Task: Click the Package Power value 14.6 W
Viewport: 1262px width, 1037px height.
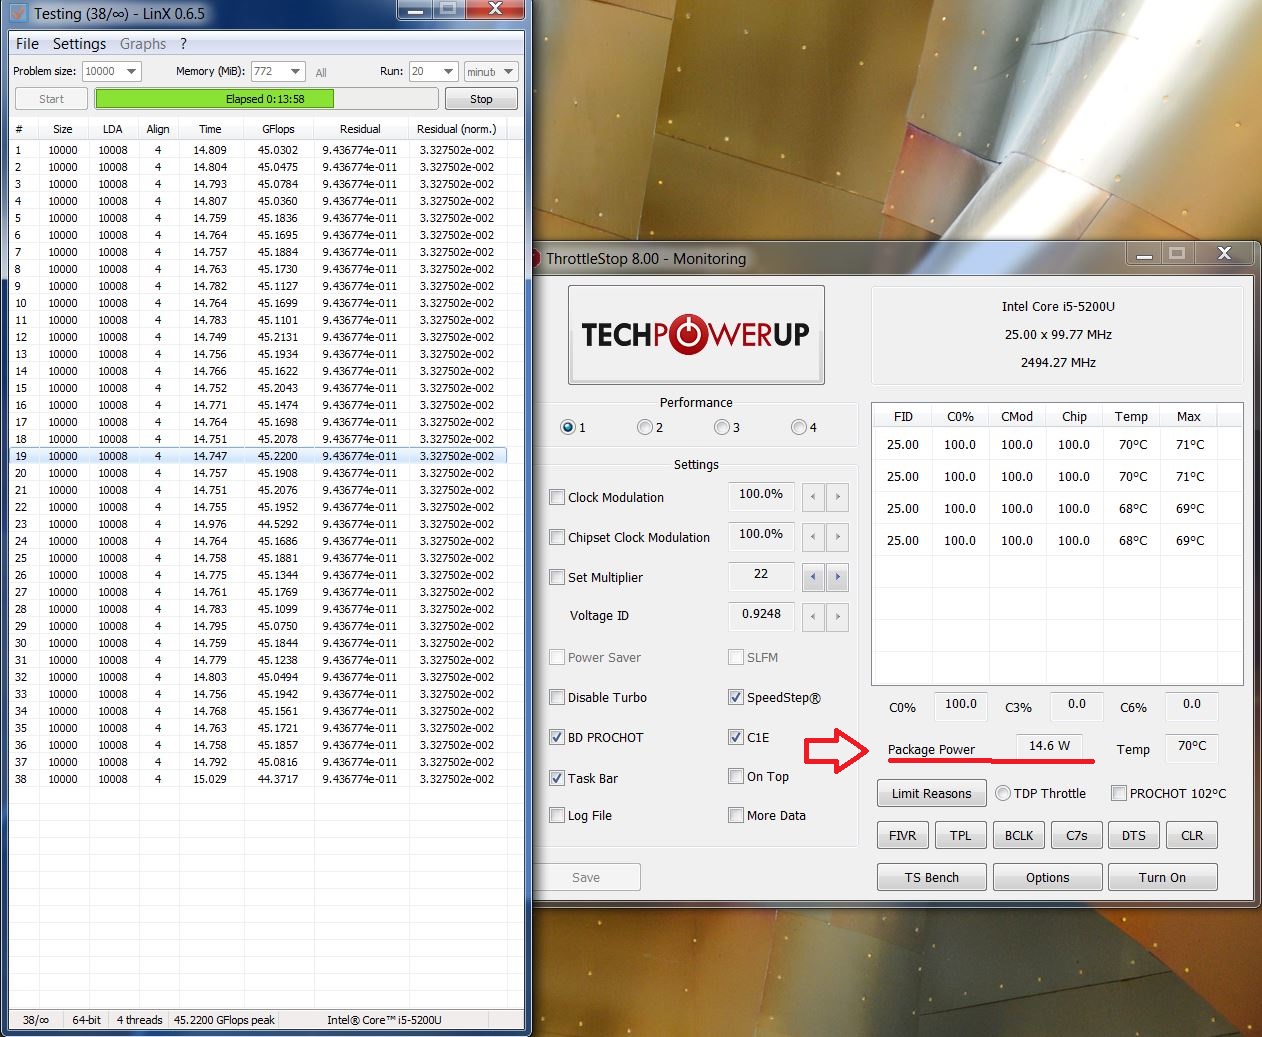Action: (1049, 746)
